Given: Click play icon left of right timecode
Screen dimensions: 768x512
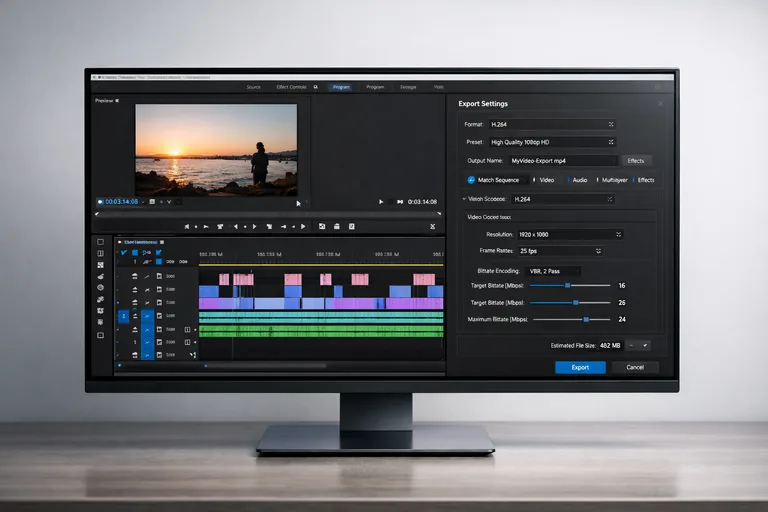Looking at the screenshot, I should pos(381,202).
